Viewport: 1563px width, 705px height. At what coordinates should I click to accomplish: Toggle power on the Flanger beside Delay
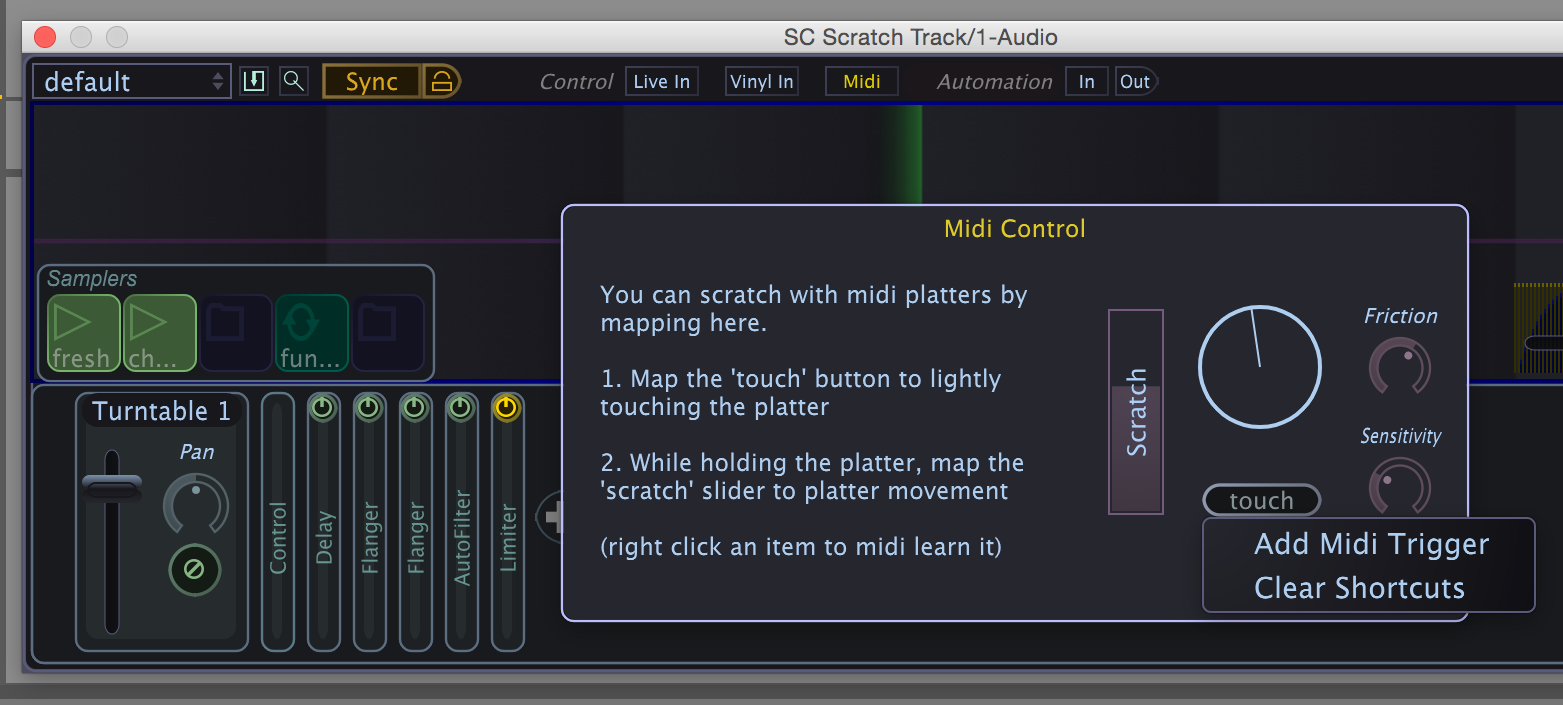click(369, 408)
